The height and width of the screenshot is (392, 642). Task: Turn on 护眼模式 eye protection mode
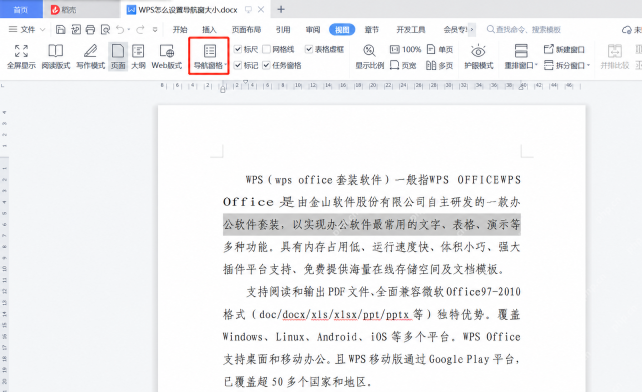click(478, 57)
